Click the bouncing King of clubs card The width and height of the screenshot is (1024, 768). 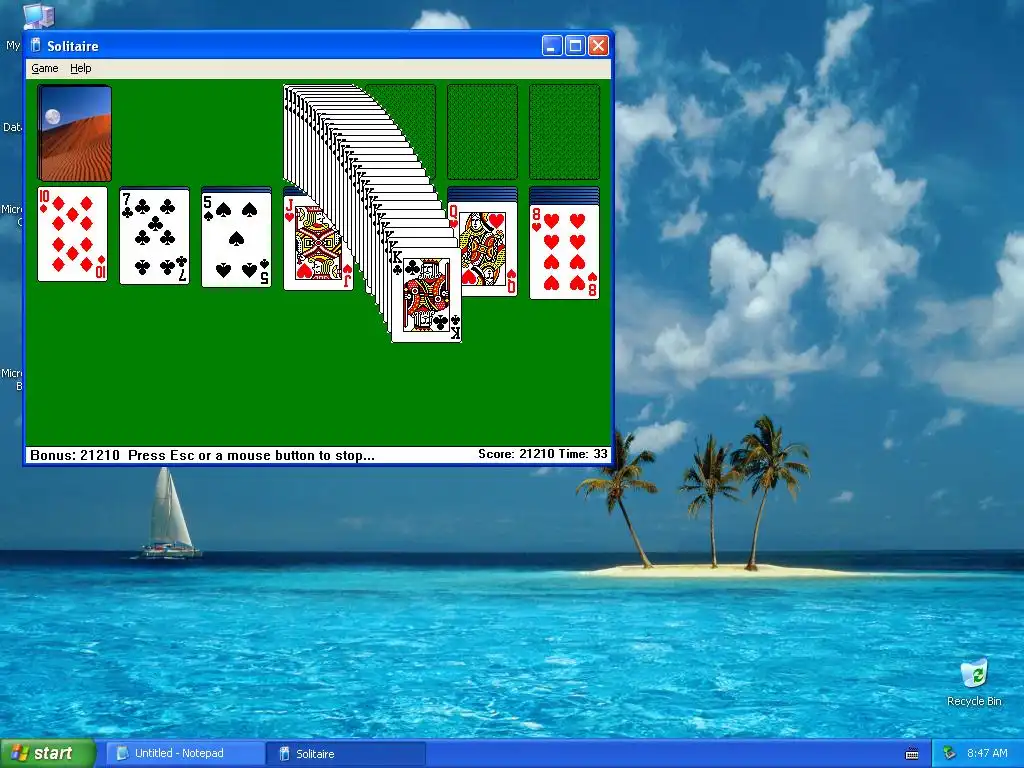426,295
